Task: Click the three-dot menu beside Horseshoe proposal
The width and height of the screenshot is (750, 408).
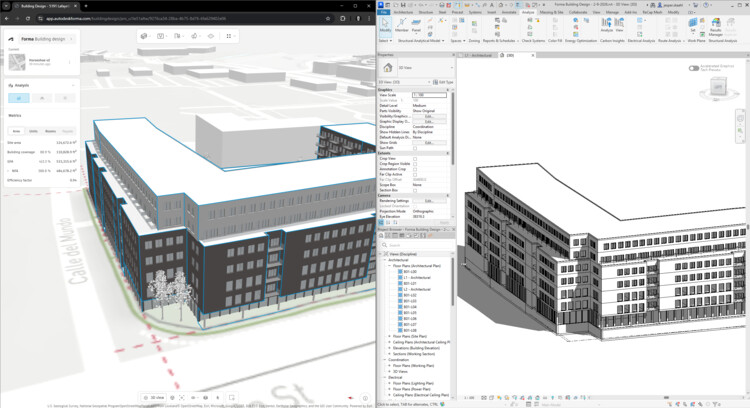Action: tap(69, 62)
